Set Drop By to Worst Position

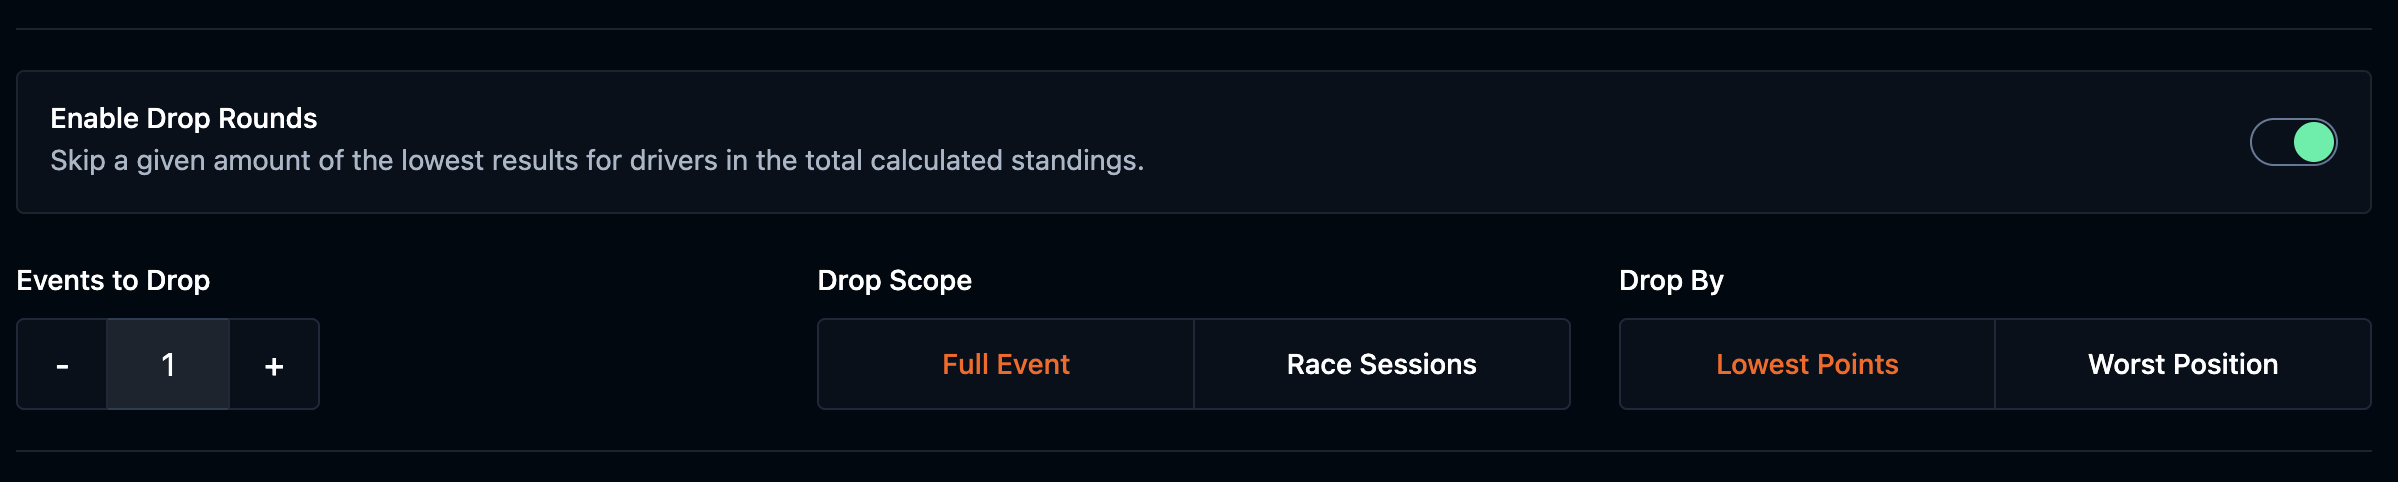[2182, 365]
